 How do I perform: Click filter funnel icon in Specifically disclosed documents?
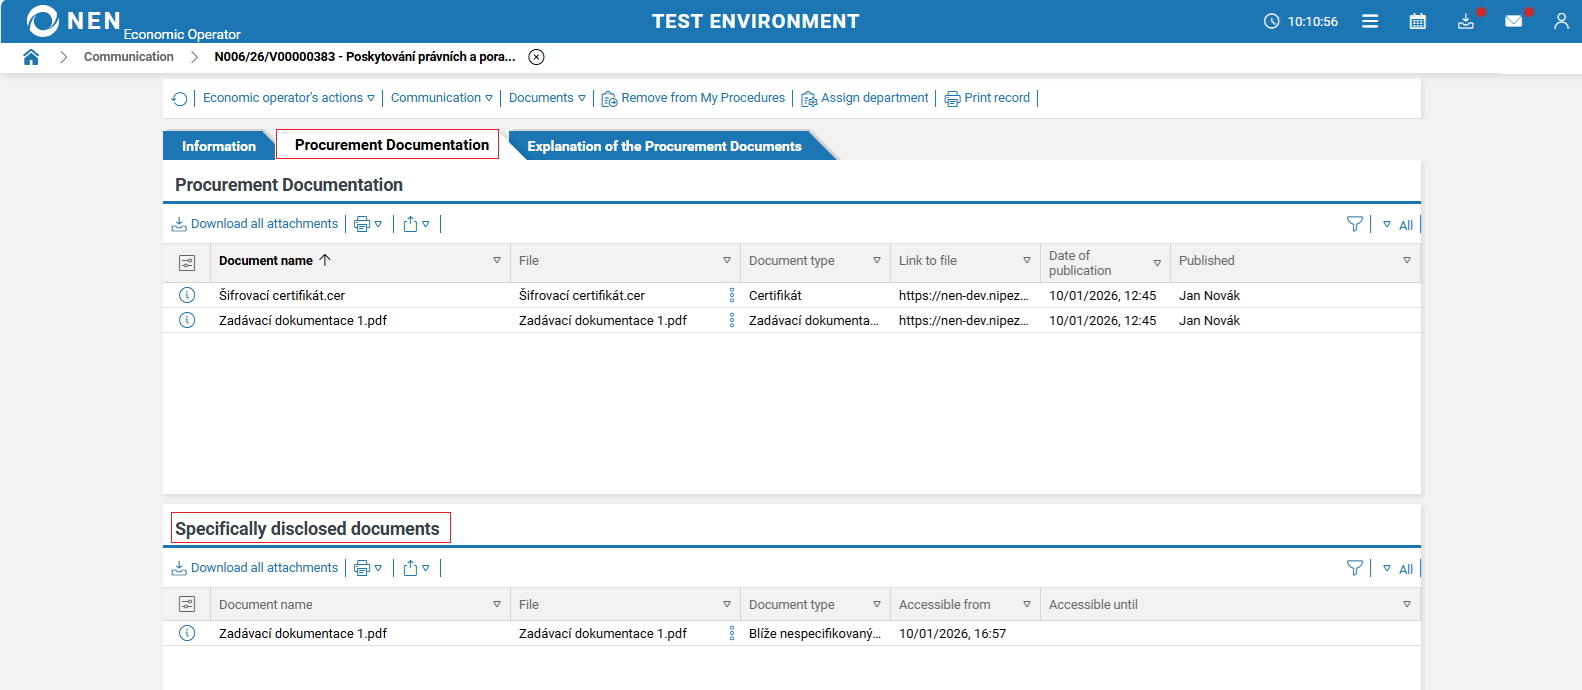pyautogui.click(x=1355, y=568)
